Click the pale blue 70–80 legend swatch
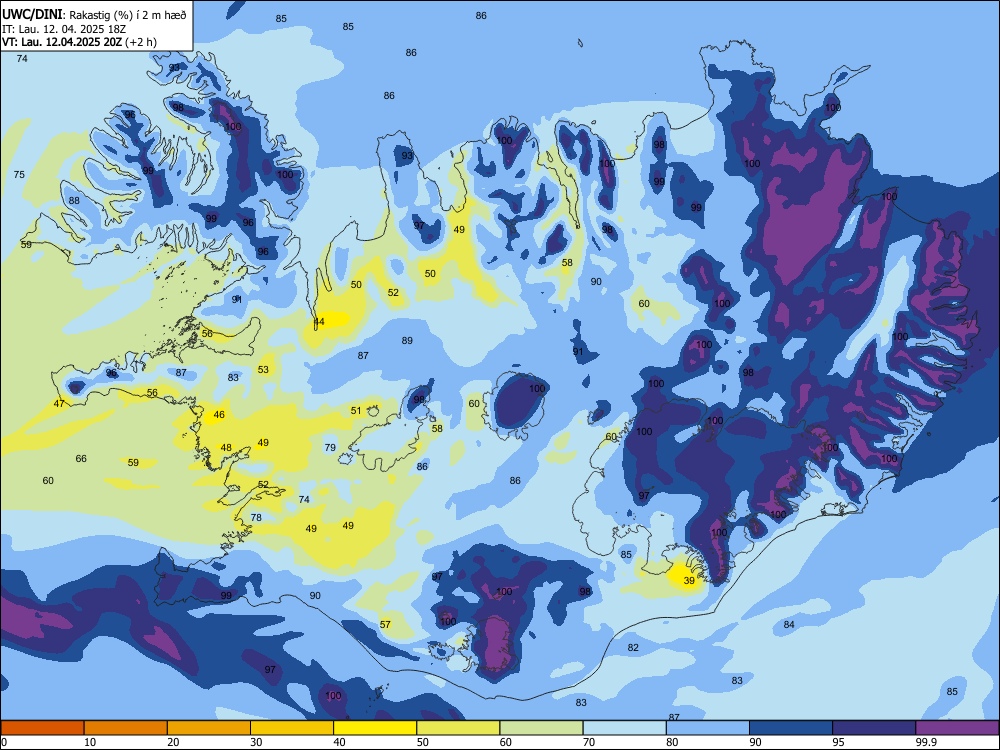1000x750 pixels. click(x=624, y=728)
